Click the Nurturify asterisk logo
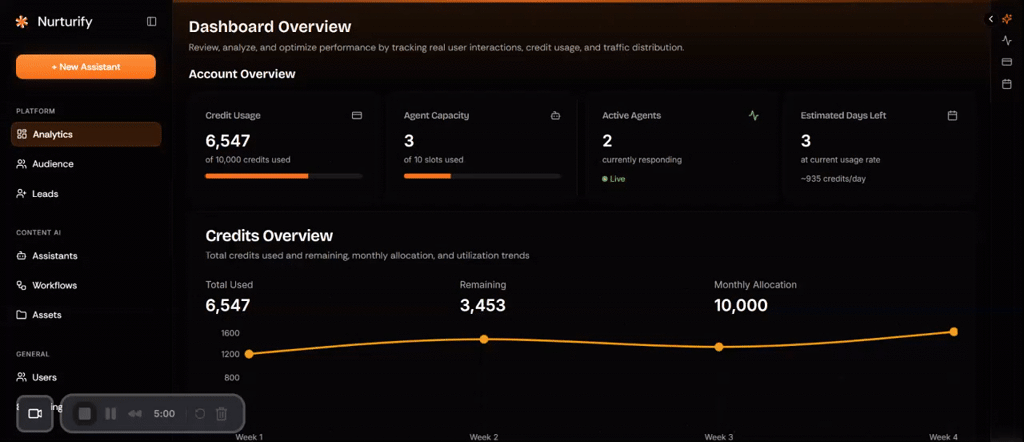This screenshot has width=1024, height=442. [x=22, y=22]
